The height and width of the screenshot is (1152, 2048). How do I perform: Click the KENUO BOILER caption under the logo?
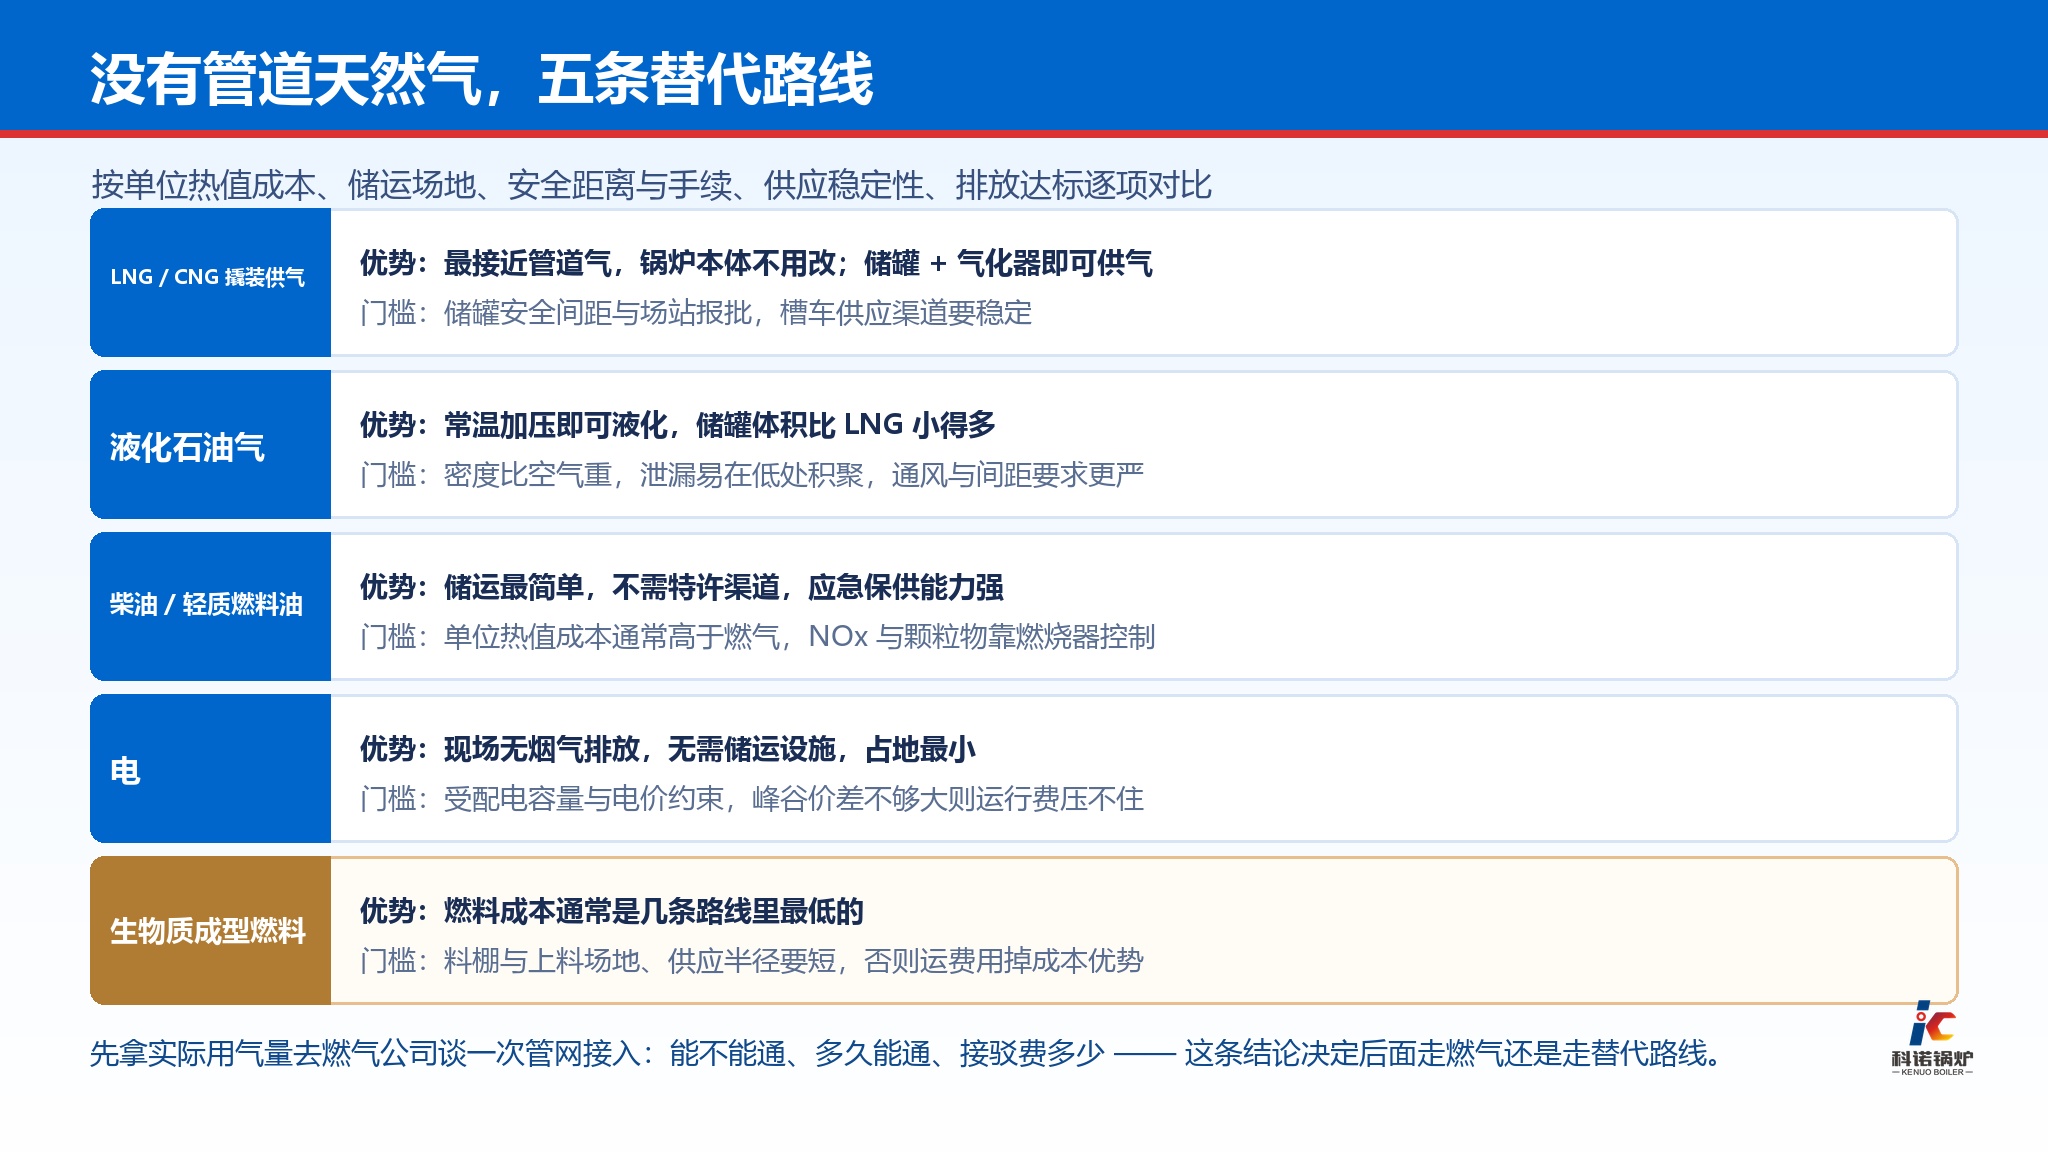click(x=1932, y=1072)
